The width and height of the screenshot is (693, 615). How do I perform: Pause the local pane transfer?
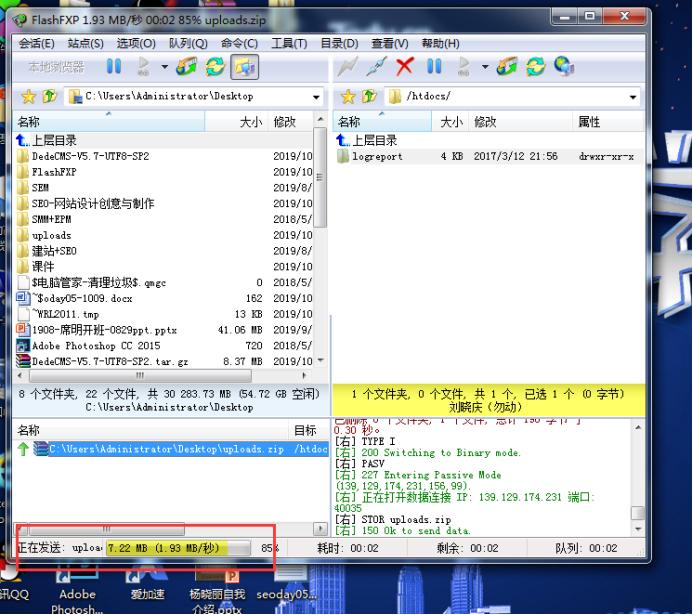[x=114, y=67]
